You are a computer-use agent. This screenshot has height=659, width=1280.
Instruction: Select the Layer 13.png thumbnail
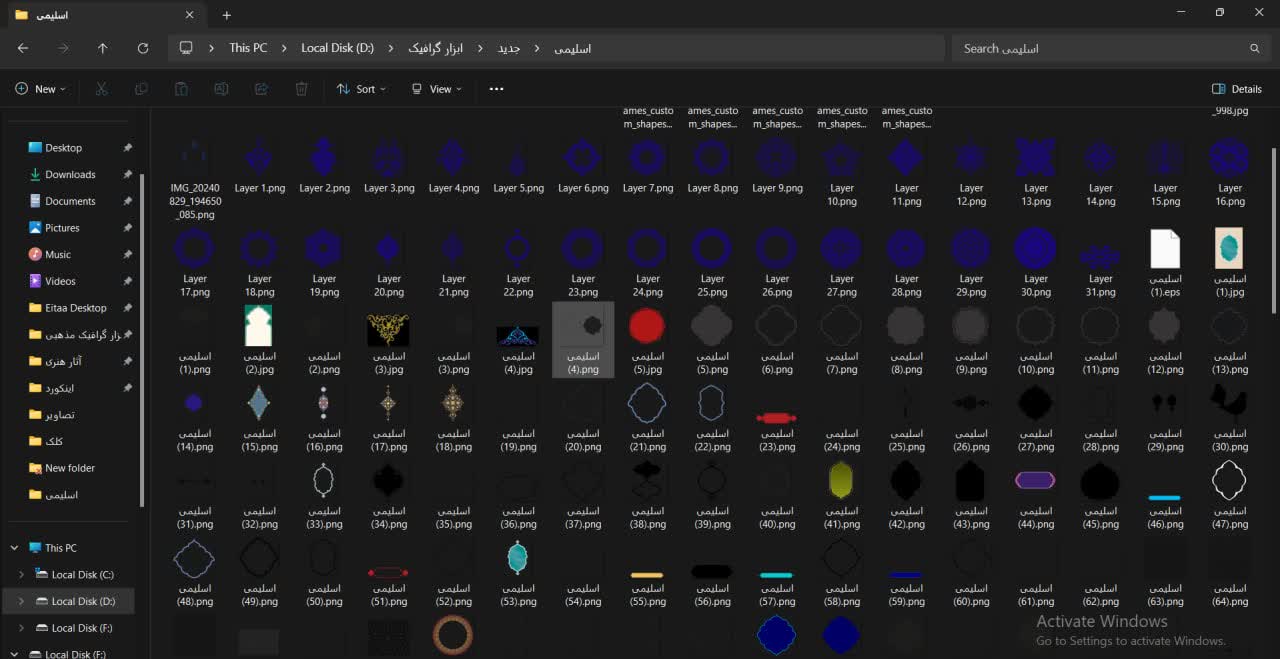1036,160
